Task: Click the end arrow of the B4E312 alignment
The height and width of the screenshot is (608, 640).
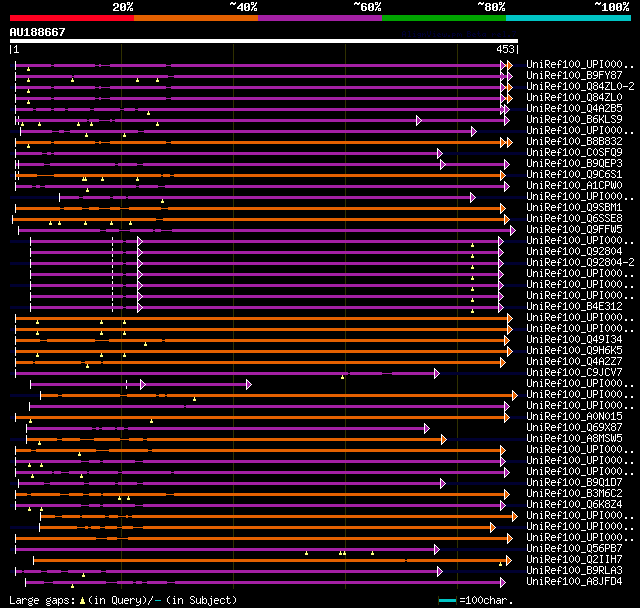Action: 501,308
